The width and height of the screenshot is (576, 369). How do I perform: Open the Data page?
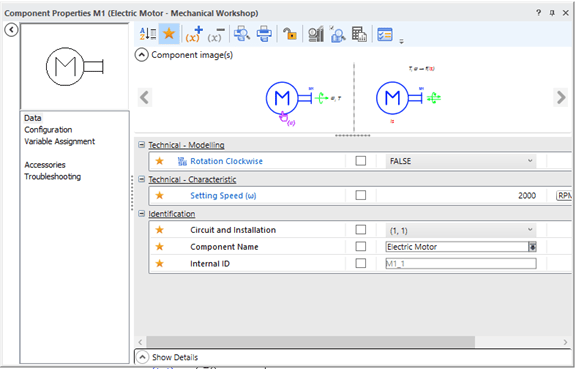click(x=33, y=118)
